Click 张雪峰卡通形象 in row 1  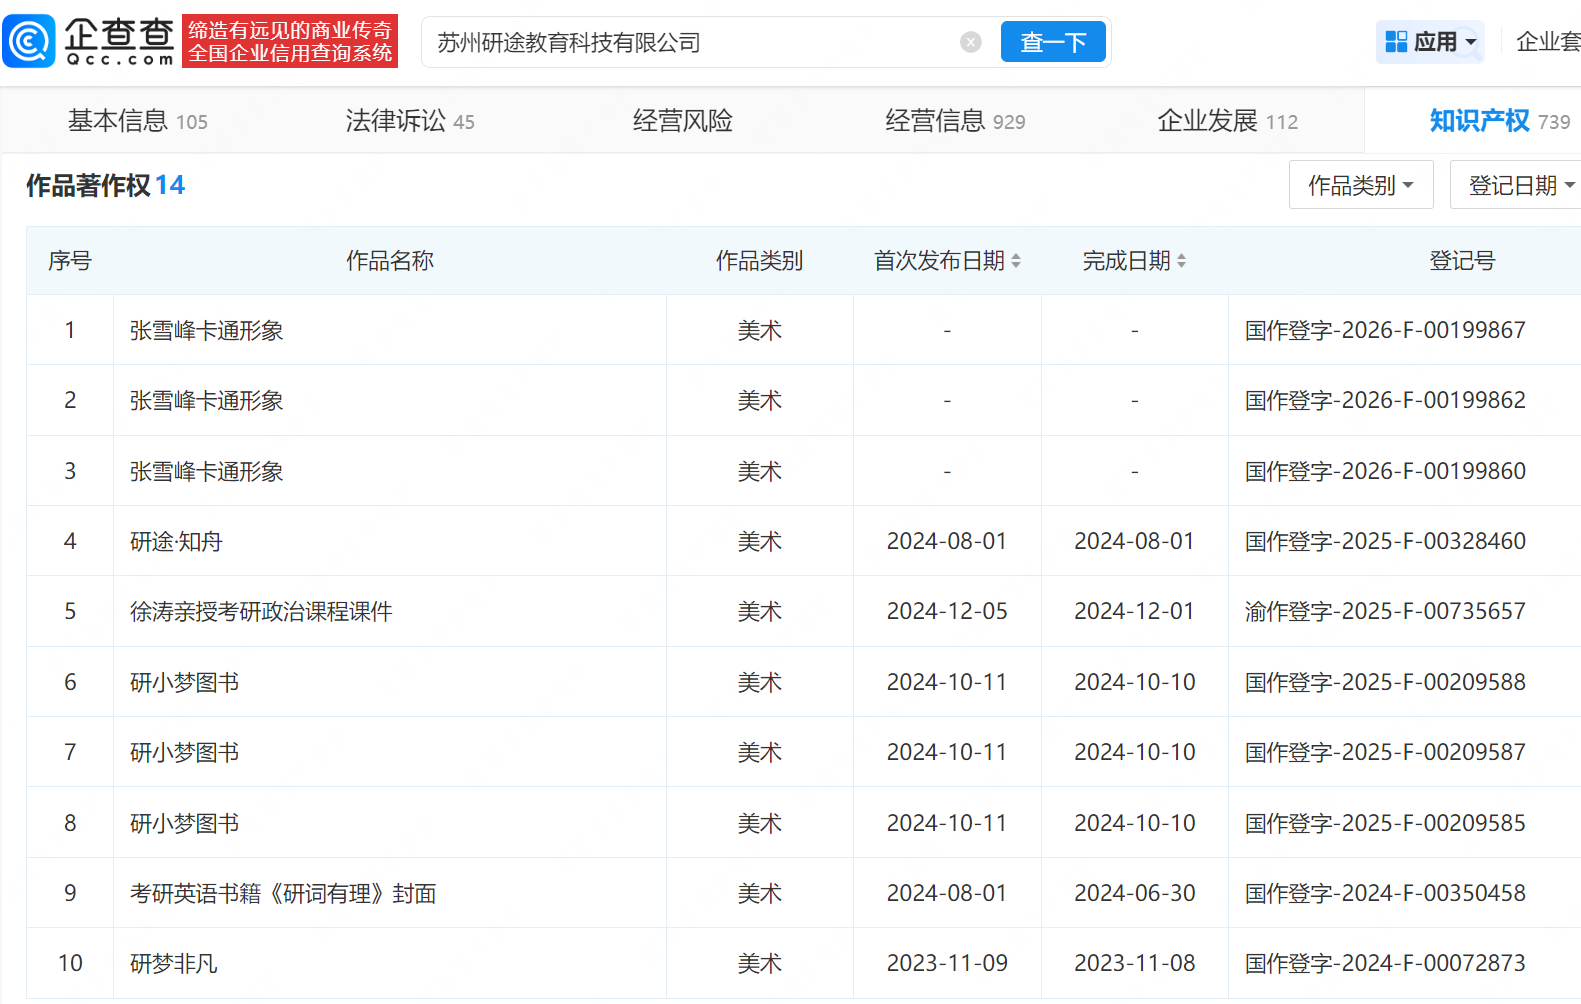(207, 331)
